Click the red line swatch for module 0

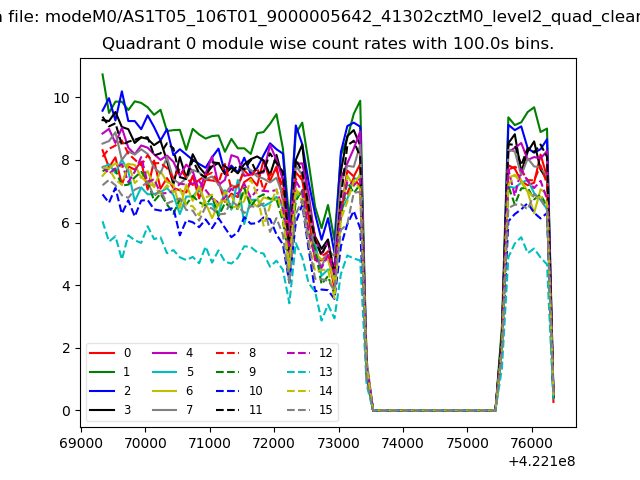[100, 353]
